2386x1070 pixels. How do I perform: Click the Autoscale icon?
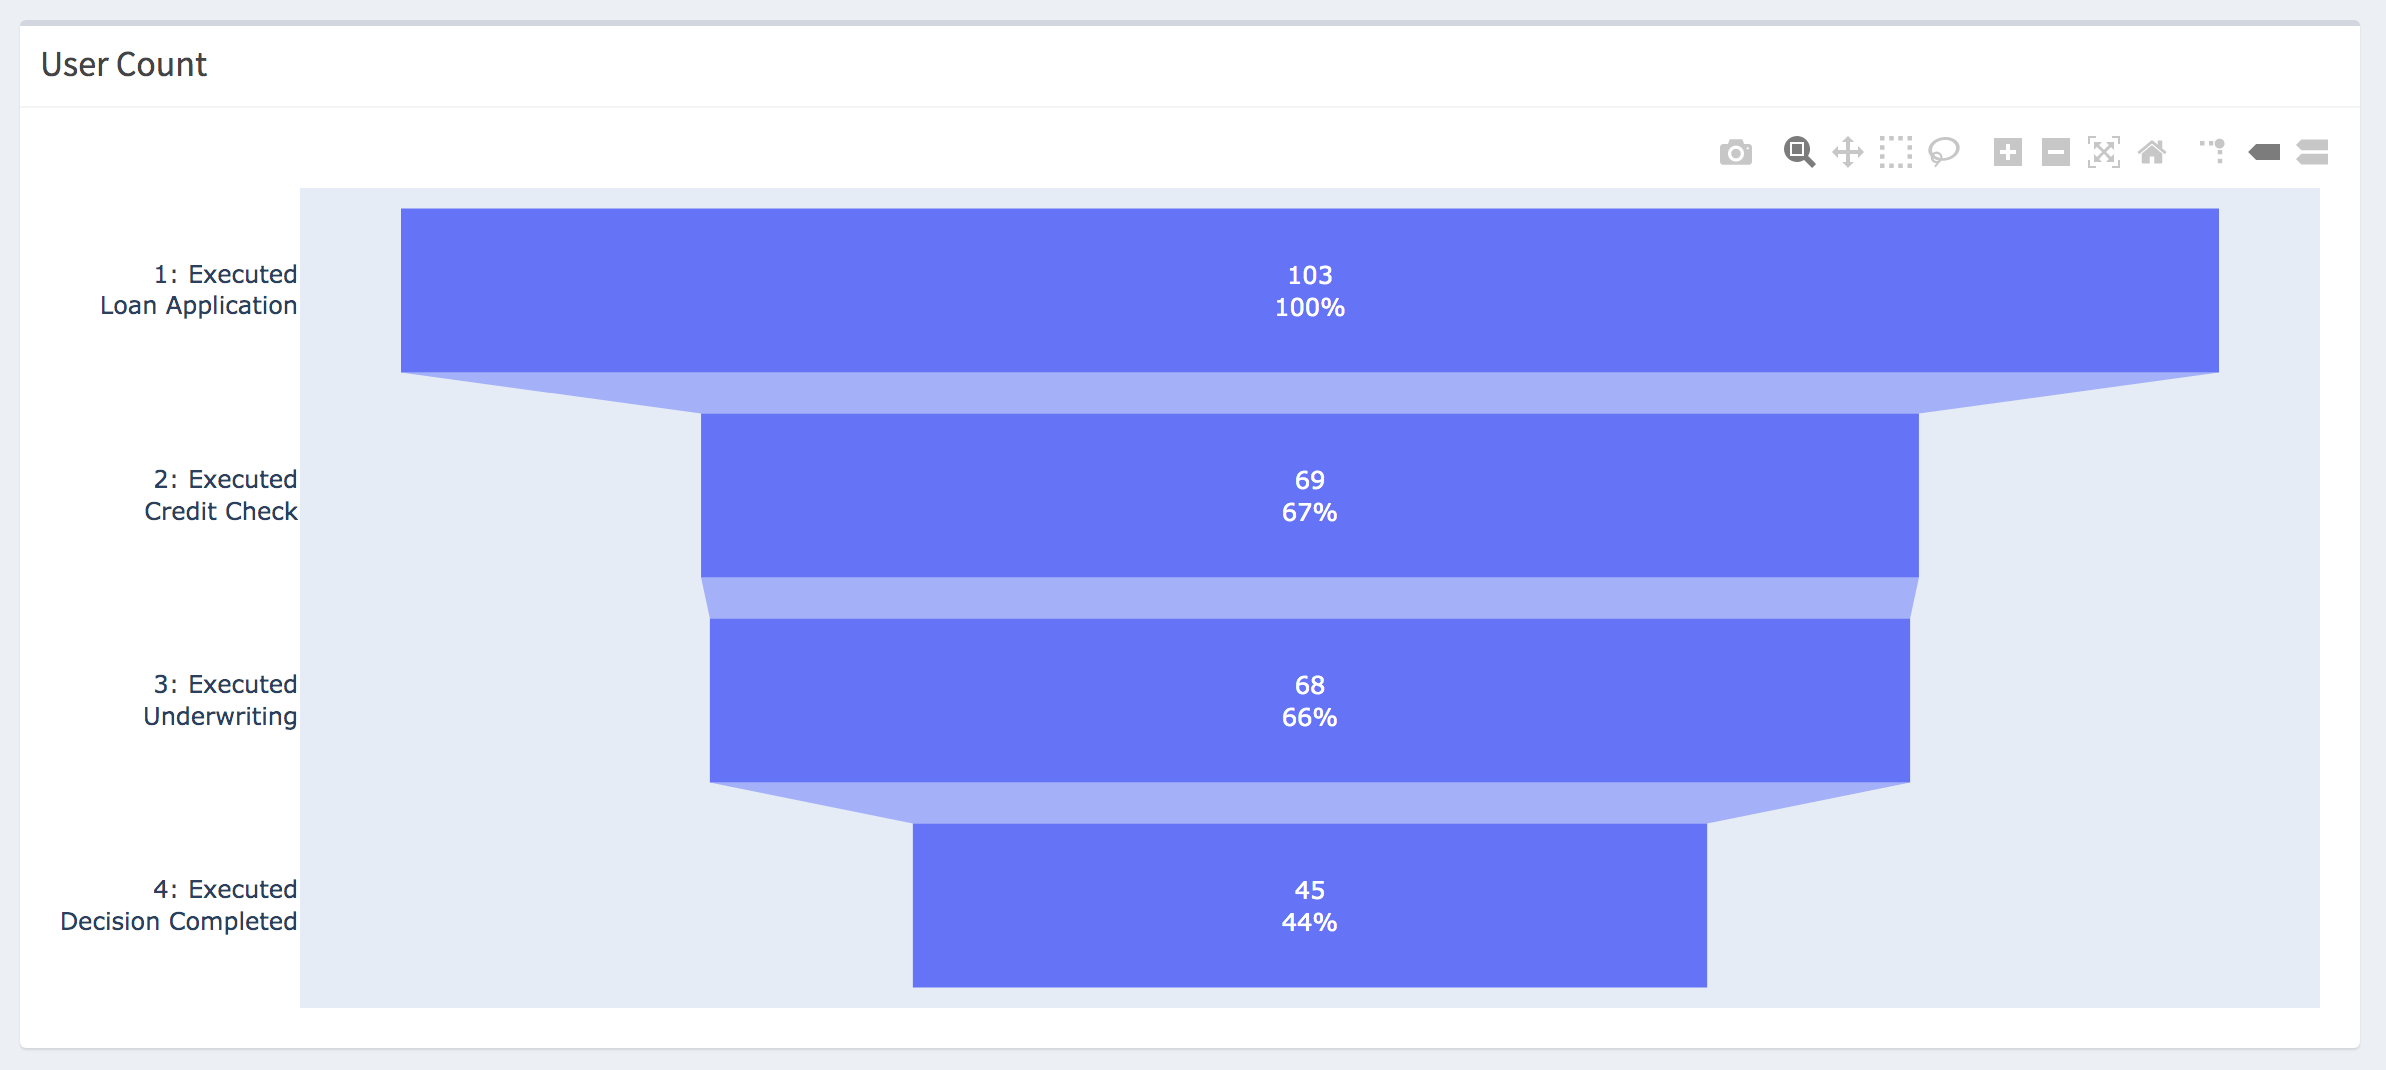[2103, 152]
